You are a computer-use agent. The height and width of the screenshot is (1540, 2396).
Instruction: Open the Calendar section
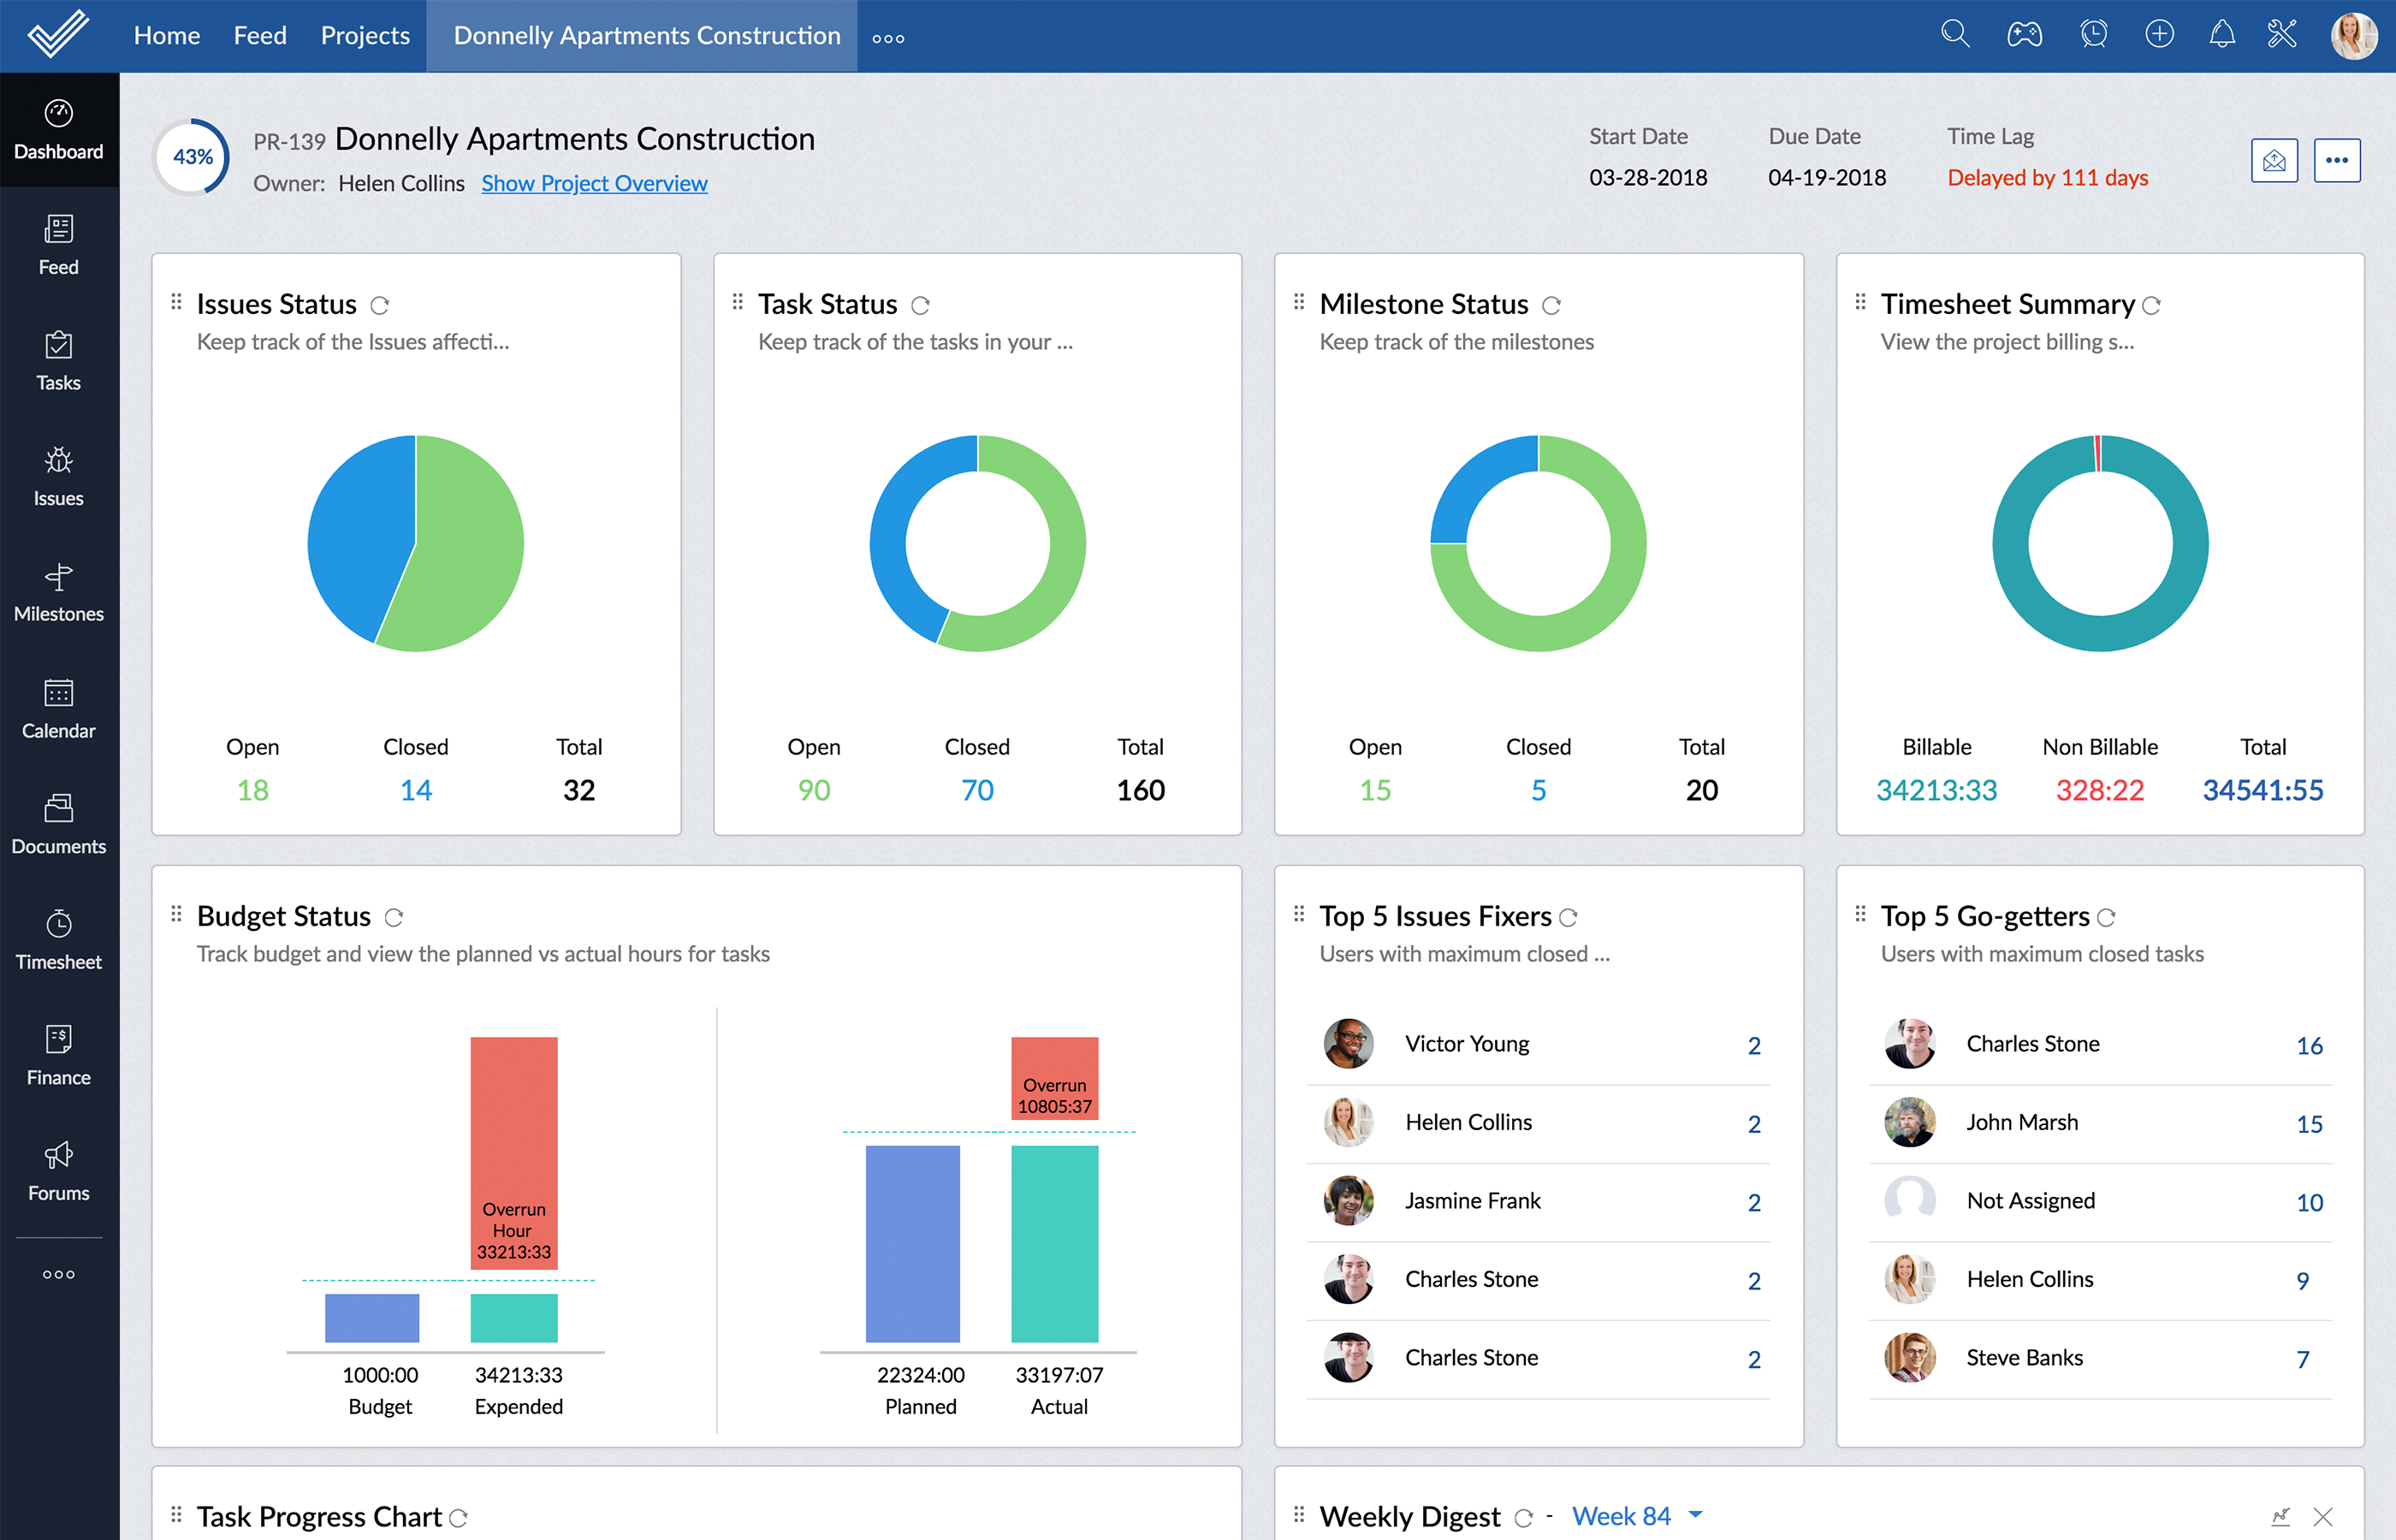pos(58,707)
